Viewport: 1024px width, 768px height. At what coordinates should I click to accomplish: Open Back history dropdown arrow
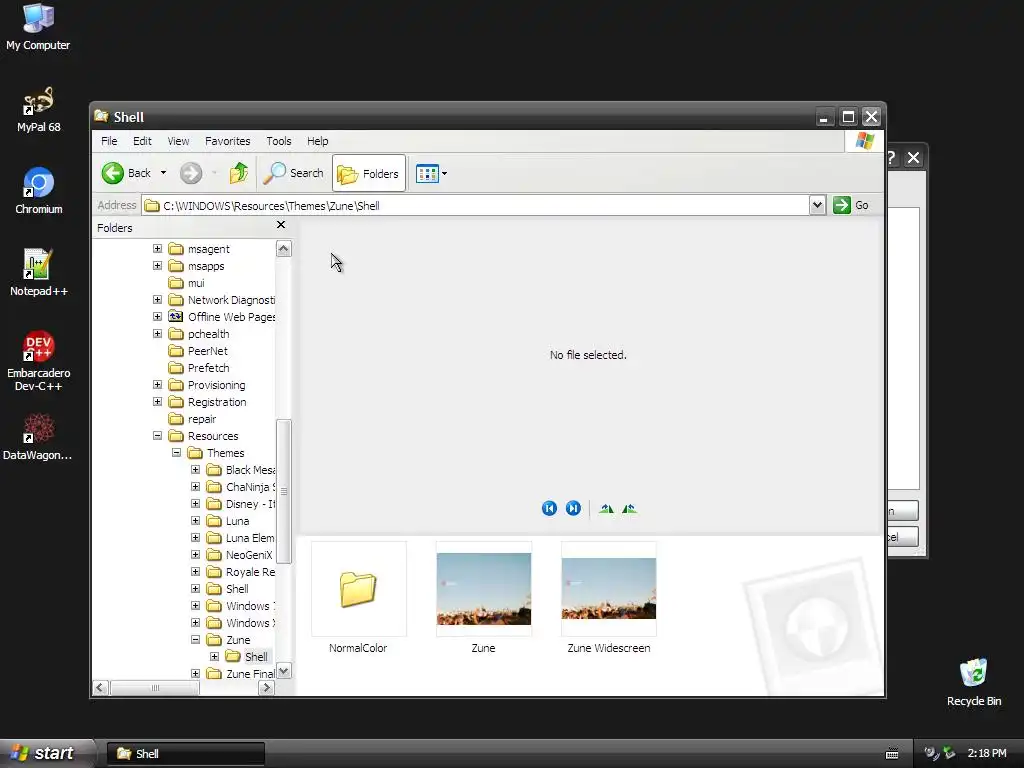coord(163,173)
